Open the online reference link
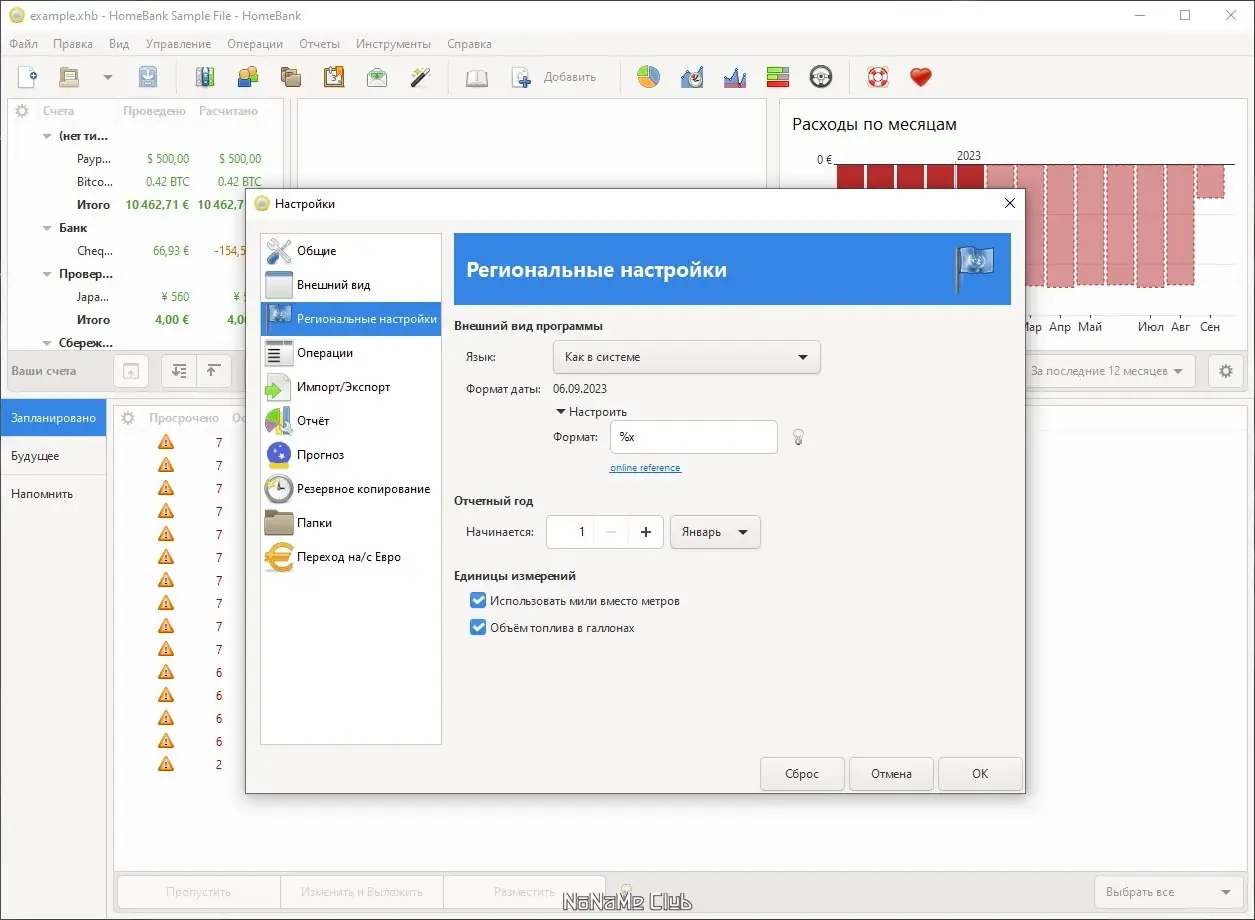This screenshot has width=1255, height=920. click(645, 468)
